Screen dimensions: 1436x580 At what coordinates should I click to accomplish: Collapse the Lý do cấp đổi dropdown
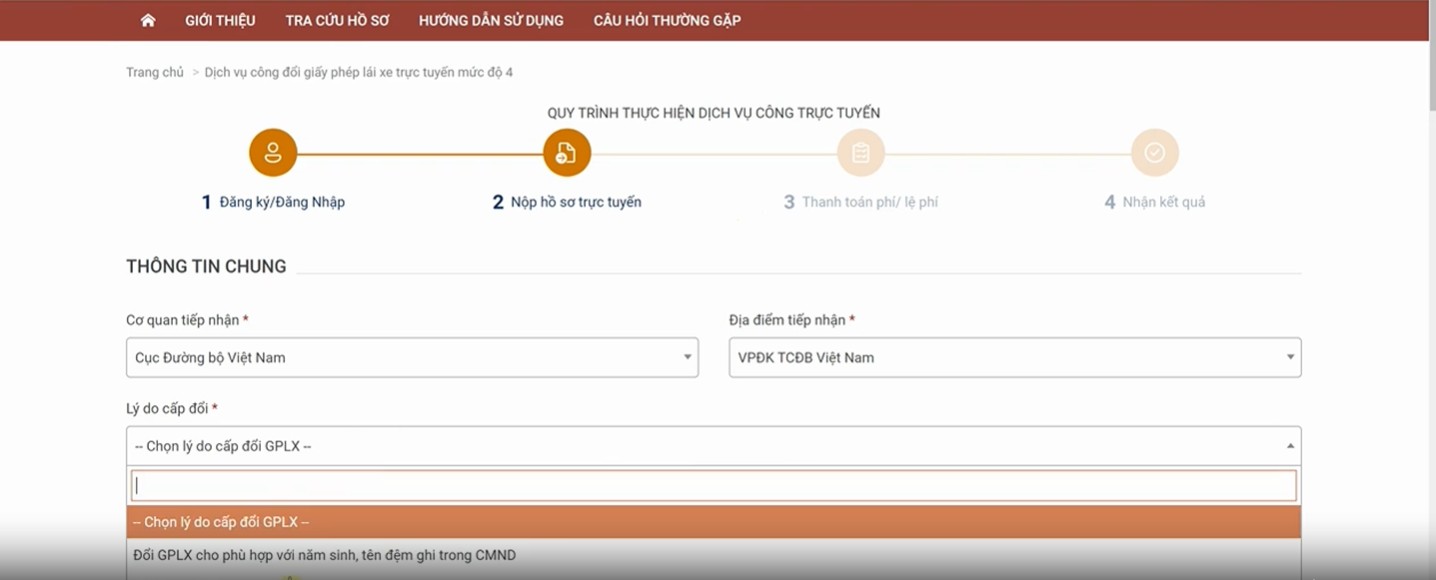[x=713, y=446]
